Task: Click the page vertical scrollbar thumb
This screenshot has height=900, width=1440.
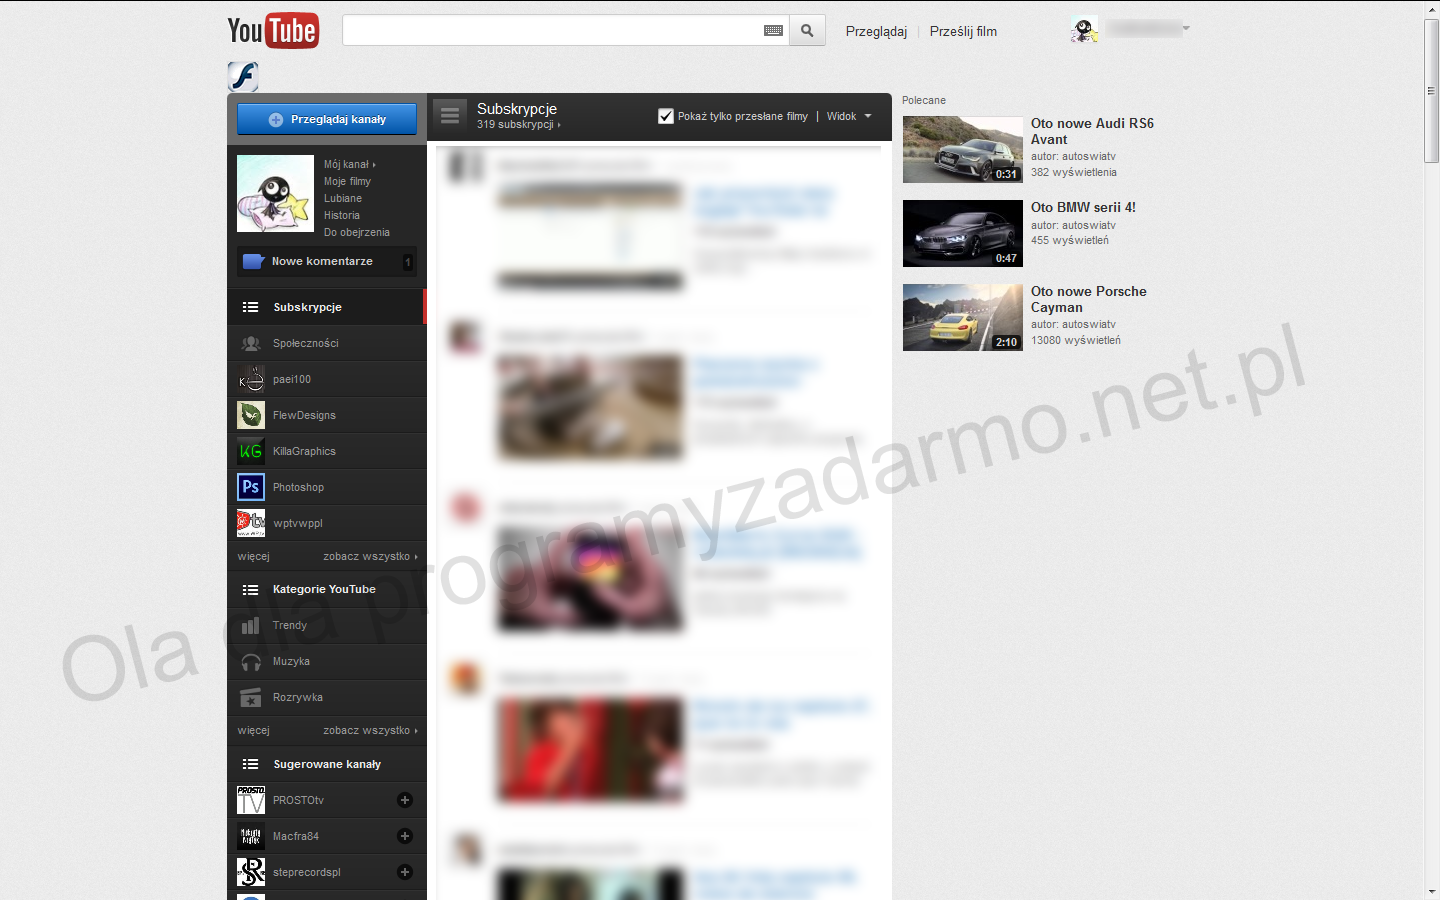Action: tap(1432, 90)
